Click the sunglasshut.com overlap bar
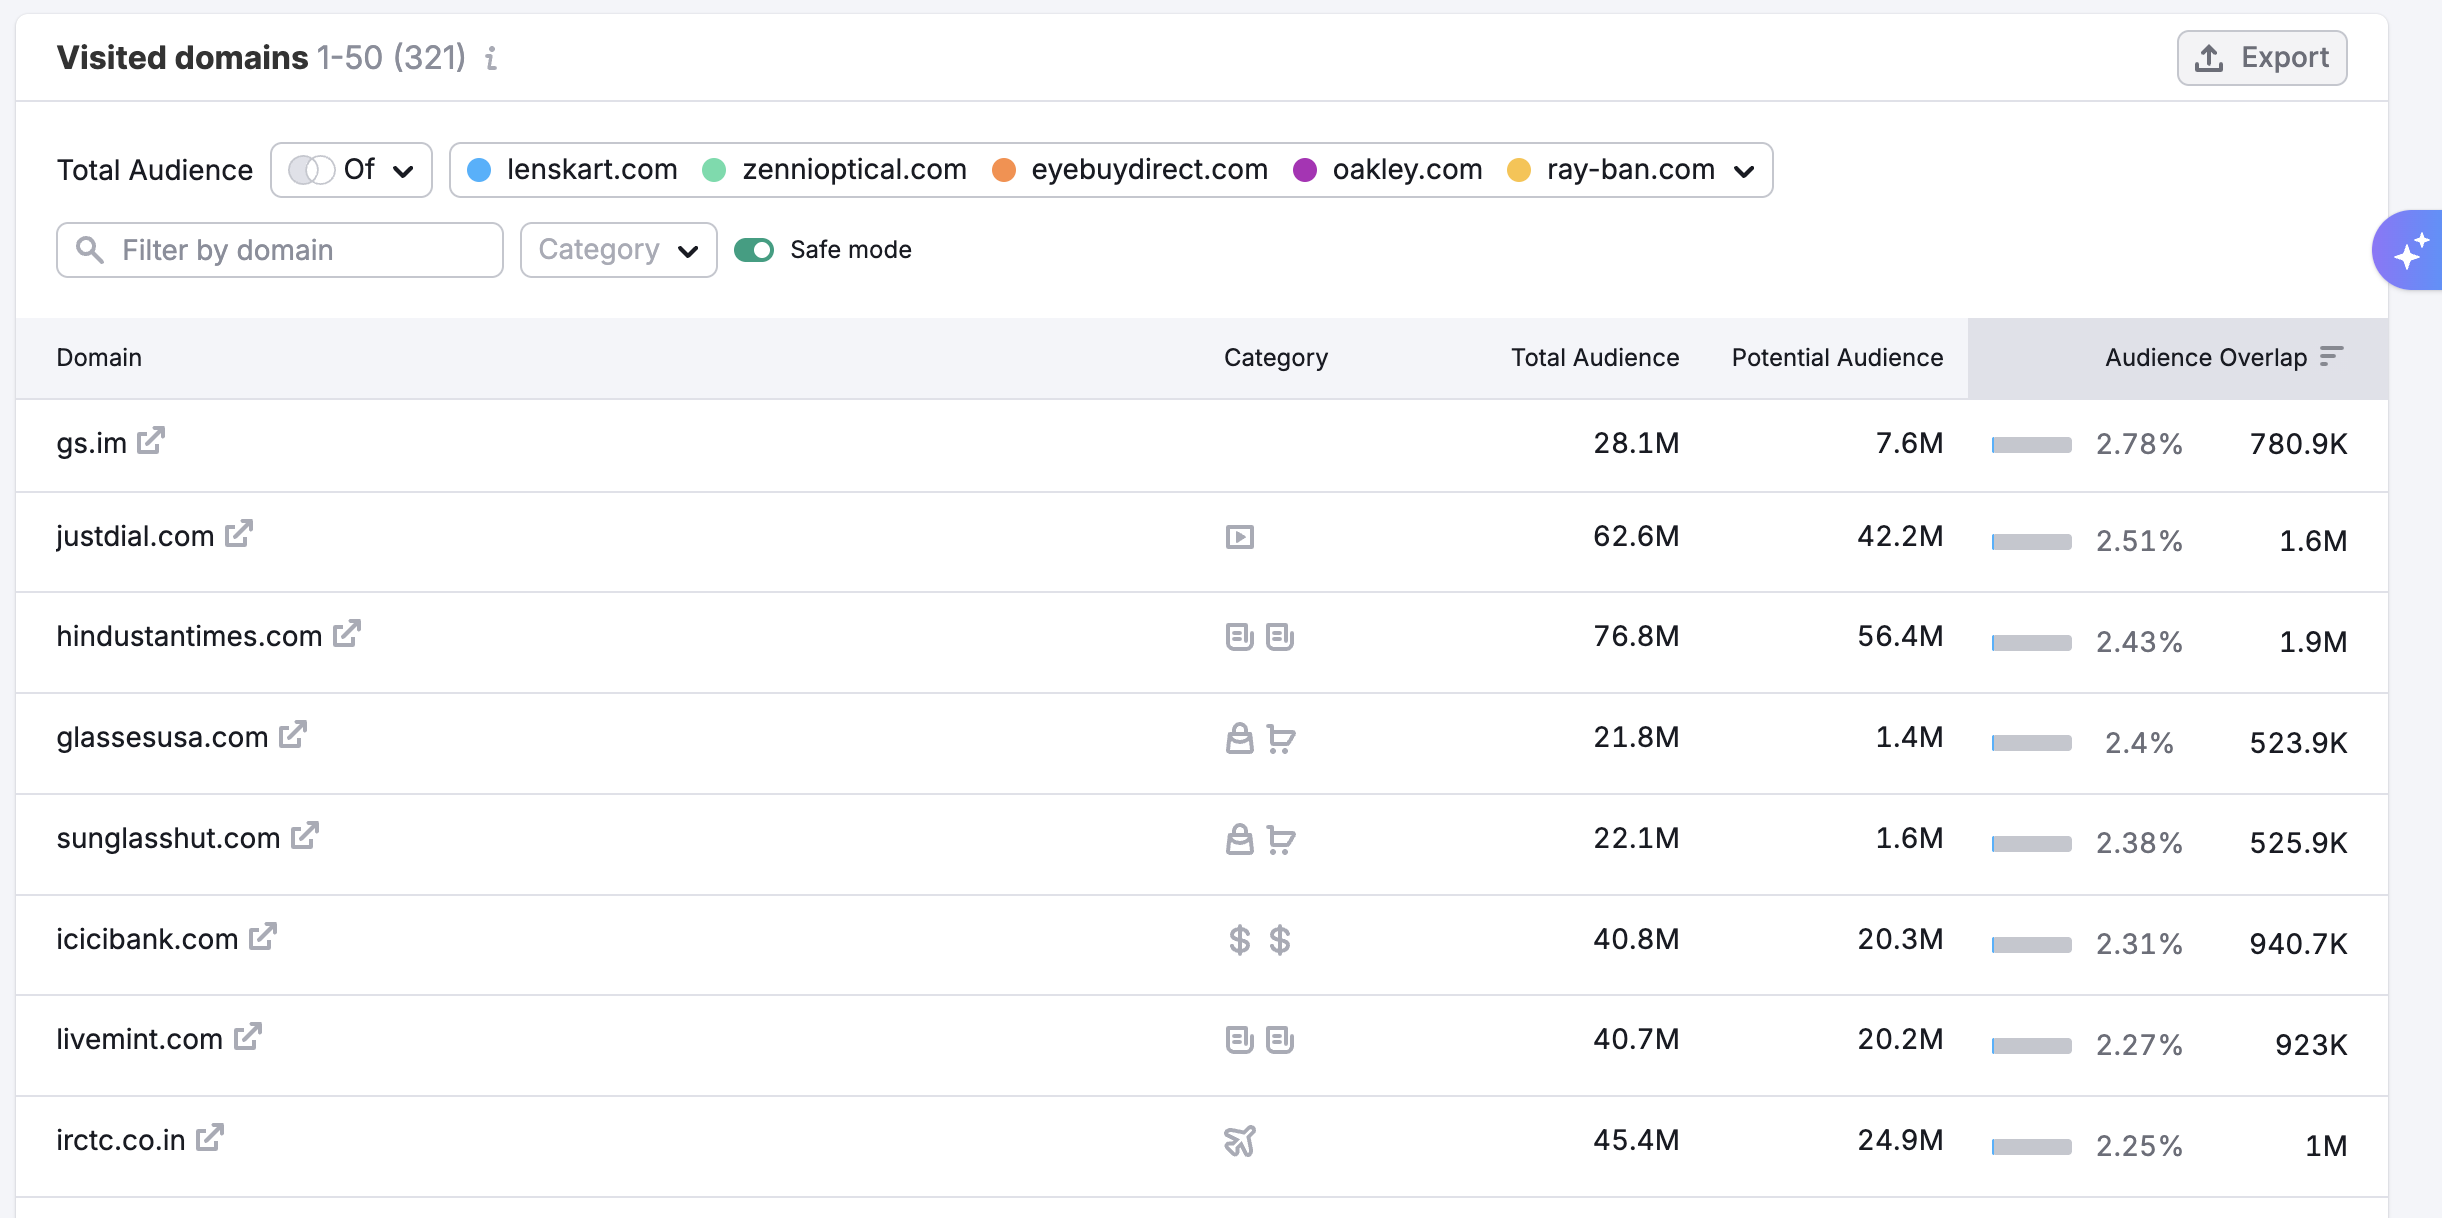 coord(2031,843)
